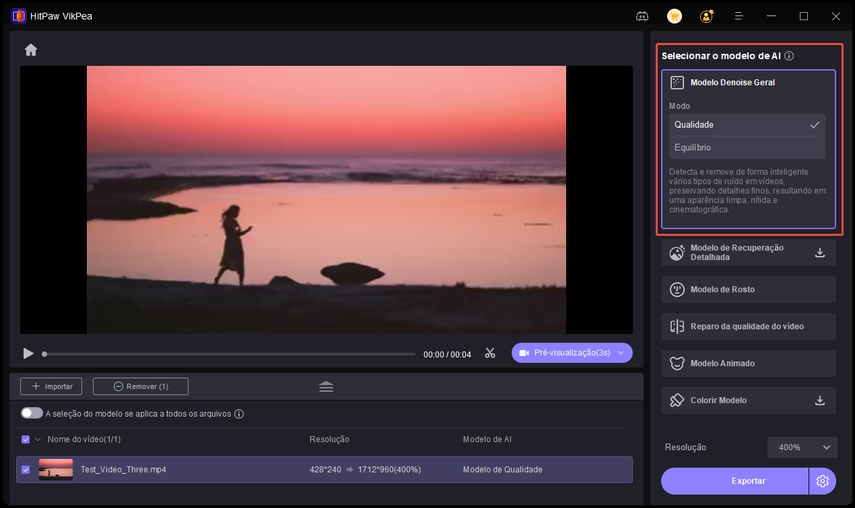Click the HitPaw VikPea app logo
Viewport: 855px width, 508px height.
[x=19, y=16]
